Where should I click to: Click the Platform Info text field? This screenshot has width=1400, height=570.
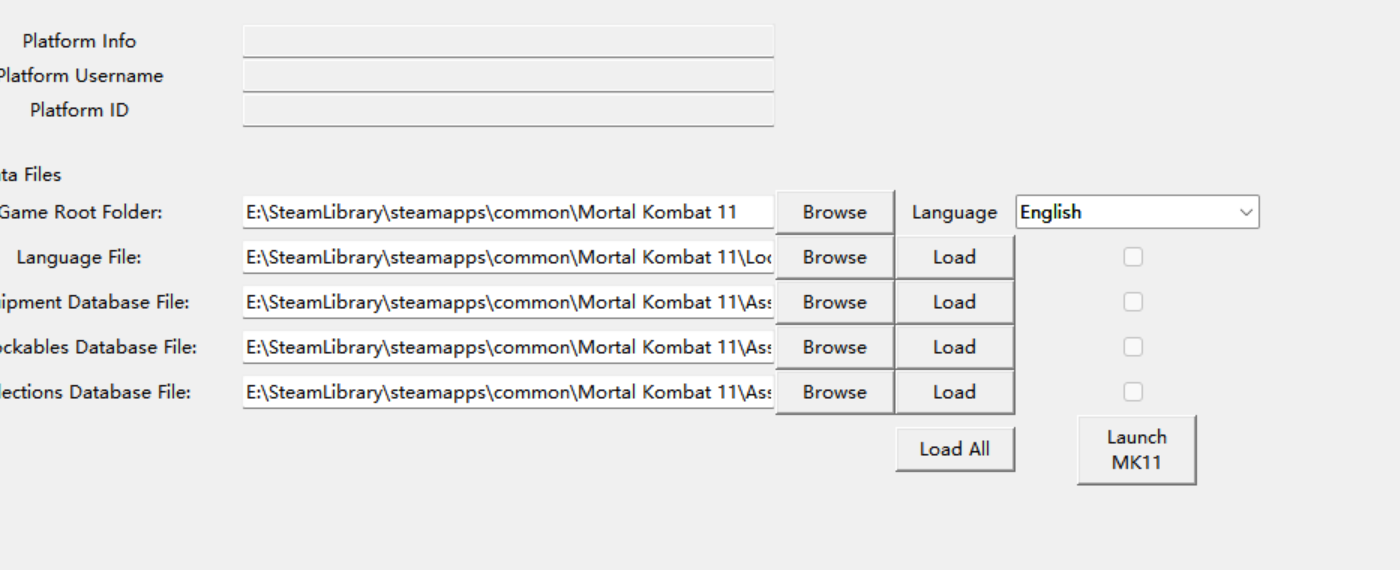pos(508,41)
